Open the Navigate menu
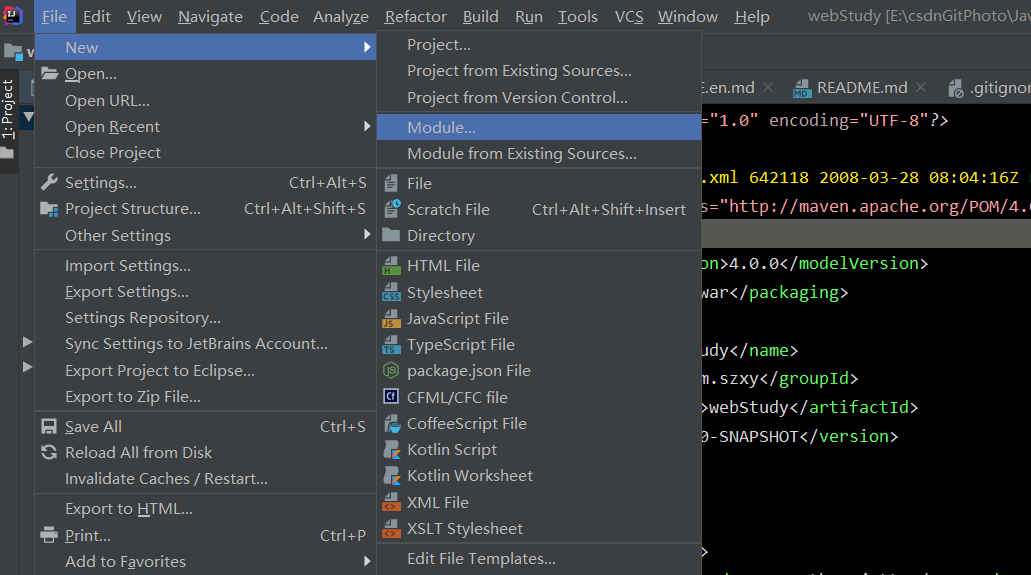This screenshot has width=1031, height=575. click(x=210, y=16)
